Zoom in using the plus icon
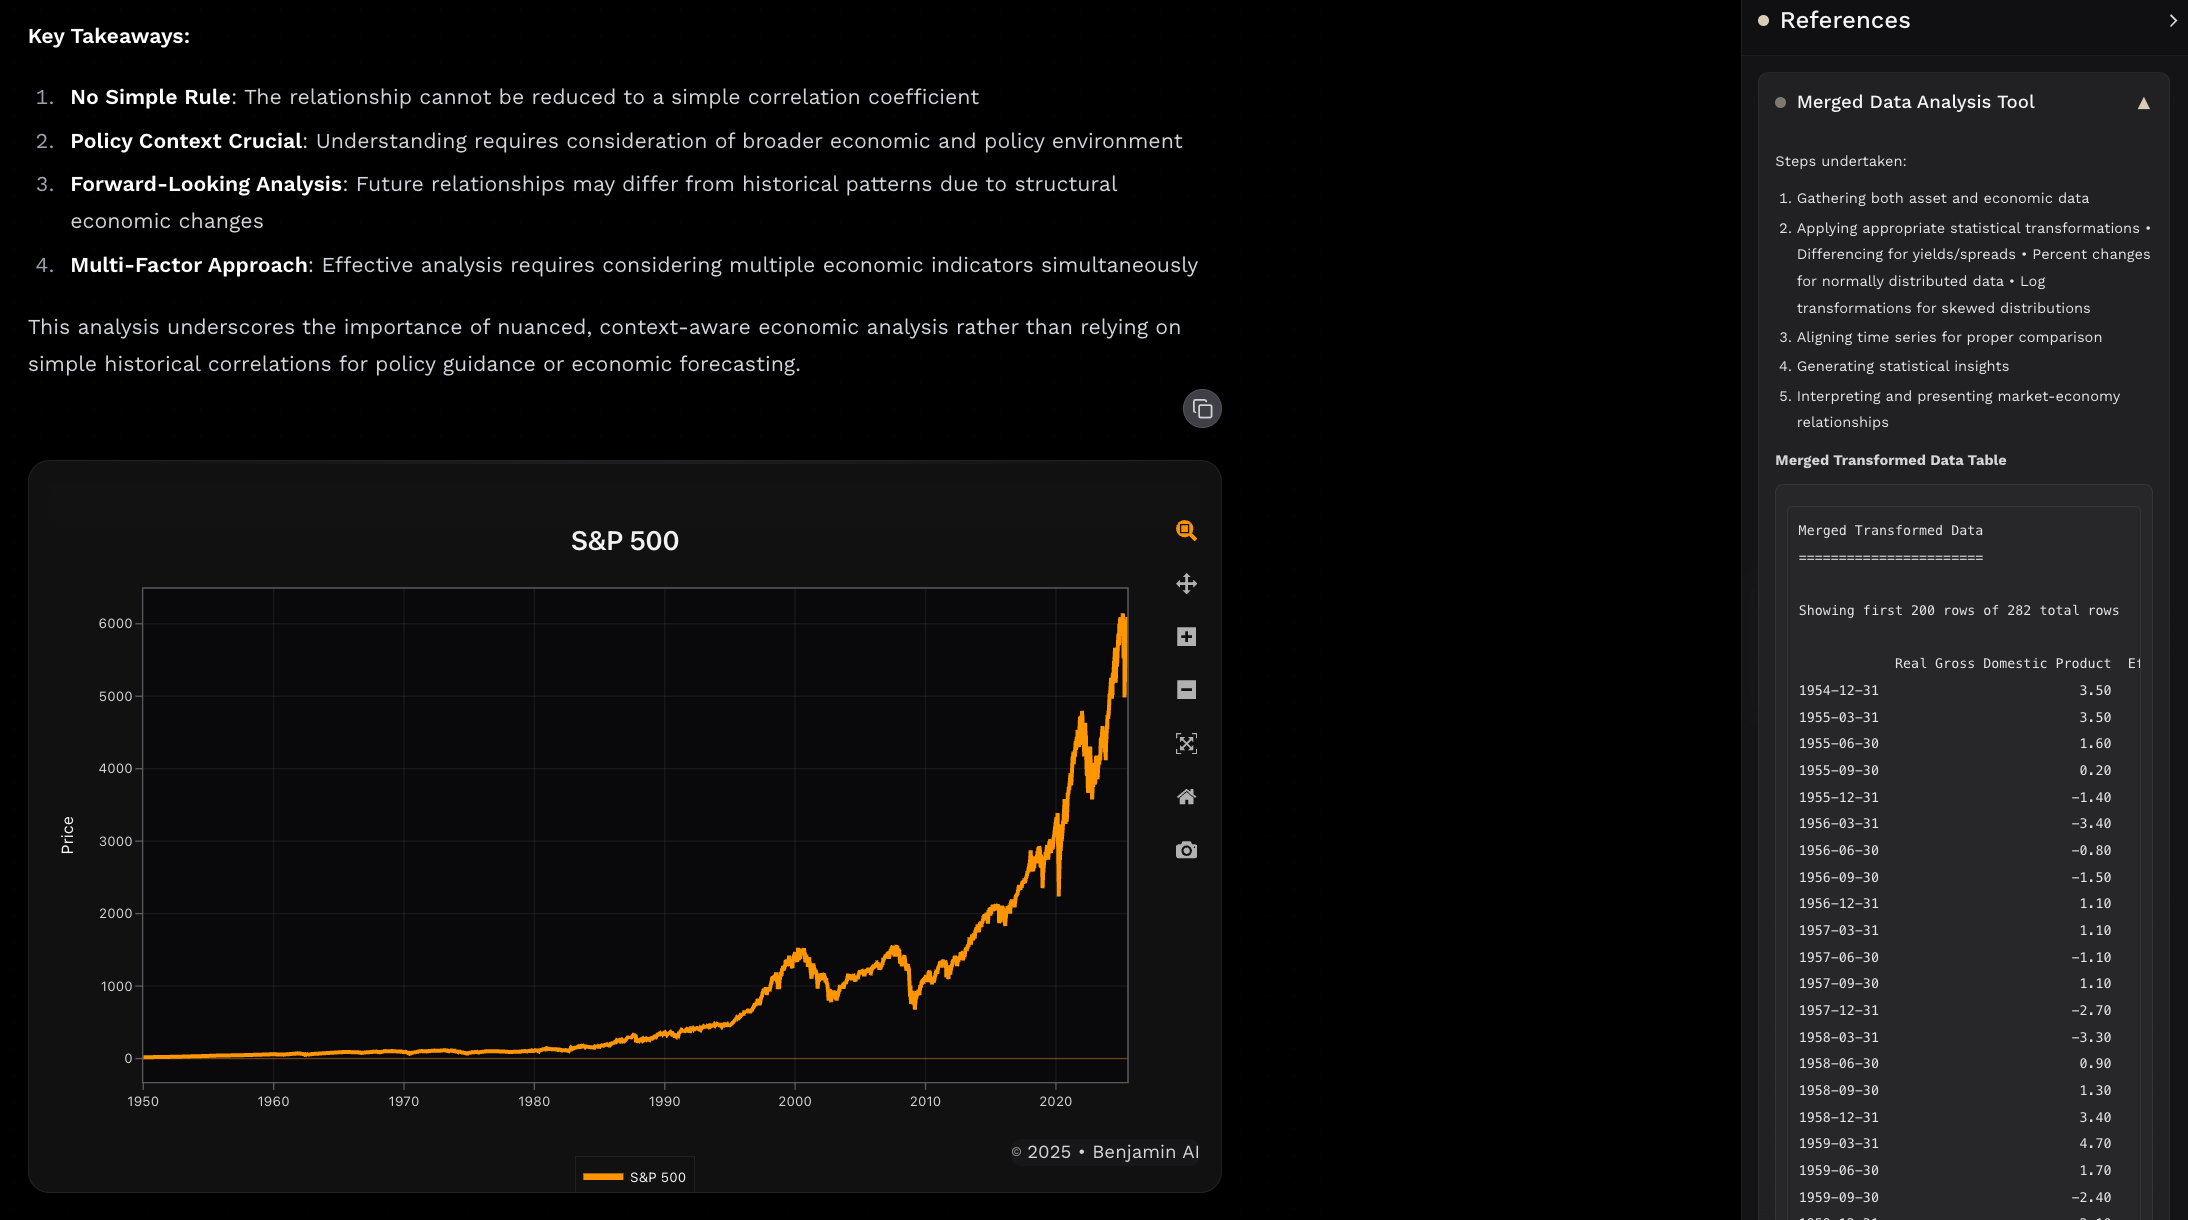 [1186, 636]
